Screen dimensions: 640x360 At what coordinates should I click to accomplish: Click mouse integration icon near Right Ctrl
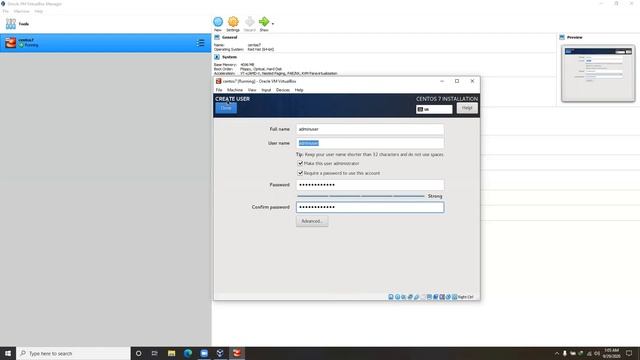[448, 297]
